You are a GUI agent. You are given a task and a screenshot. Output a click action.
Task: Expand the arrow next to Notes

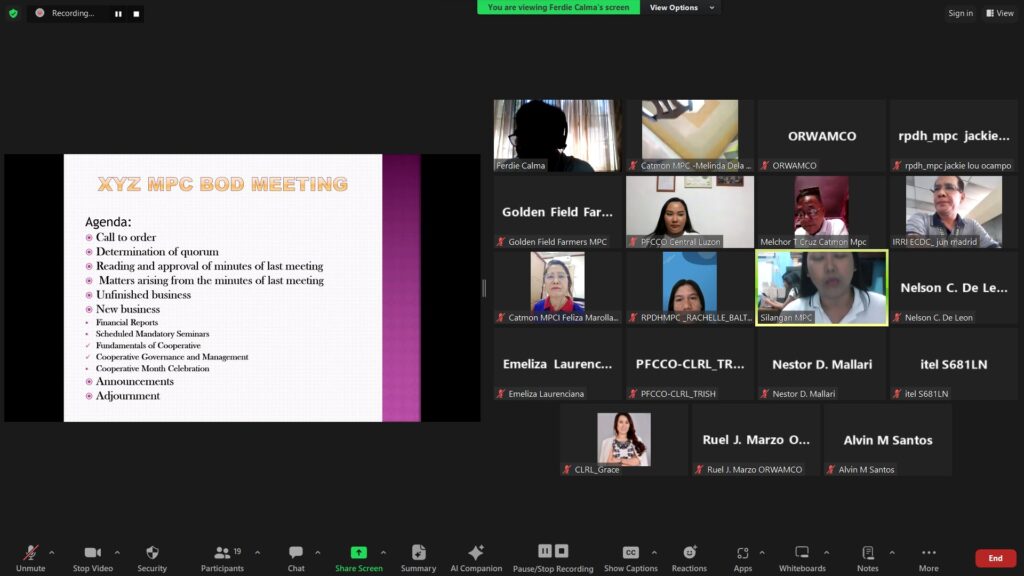pos(891,553)
